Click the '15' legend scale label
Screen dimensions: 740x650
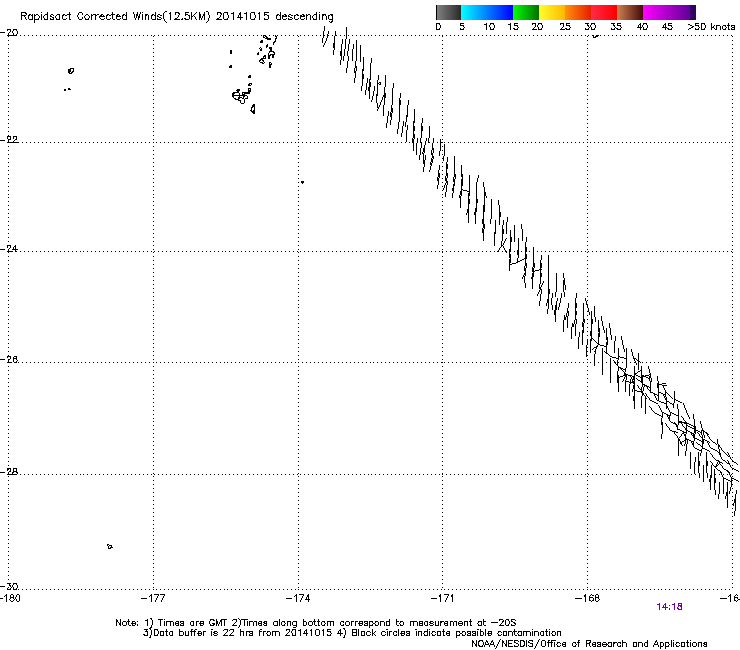tap(513, 27)
